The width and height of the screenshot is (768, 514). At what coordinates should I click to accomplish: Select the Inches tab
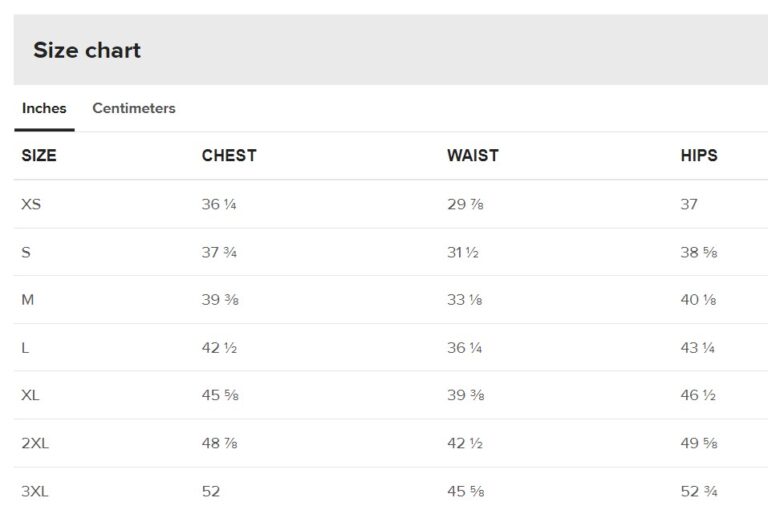point(44,108)
